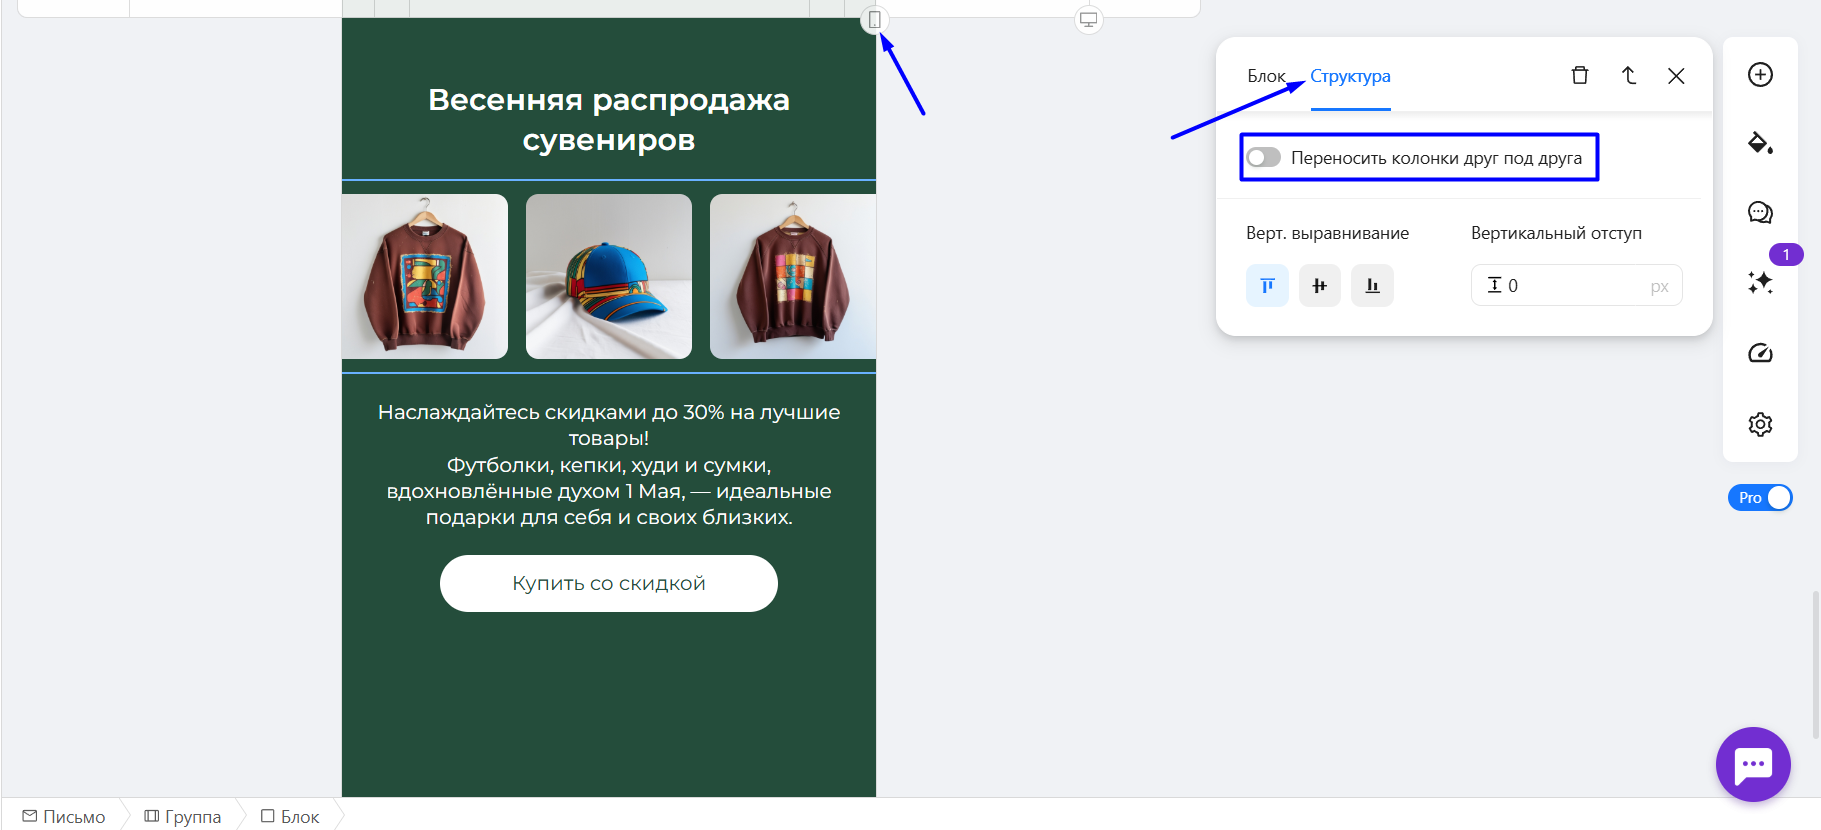Click the vertical indent px input field
1821x830 pixels.
[x=1575, y=286]
